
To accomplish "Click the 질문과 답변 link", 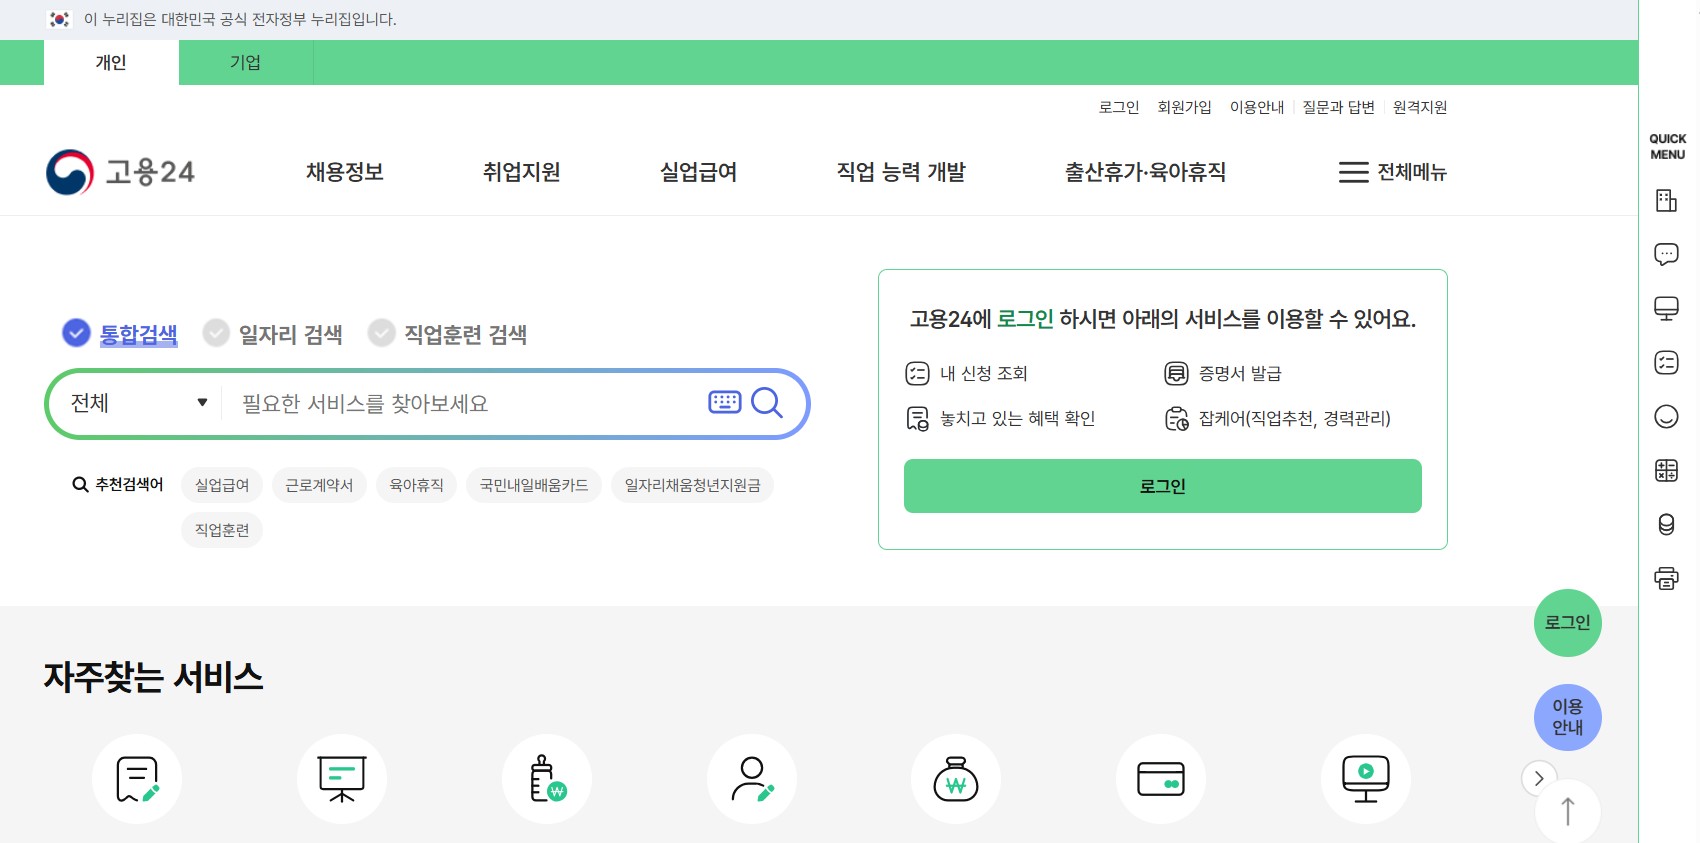I will coord(1338,107).
